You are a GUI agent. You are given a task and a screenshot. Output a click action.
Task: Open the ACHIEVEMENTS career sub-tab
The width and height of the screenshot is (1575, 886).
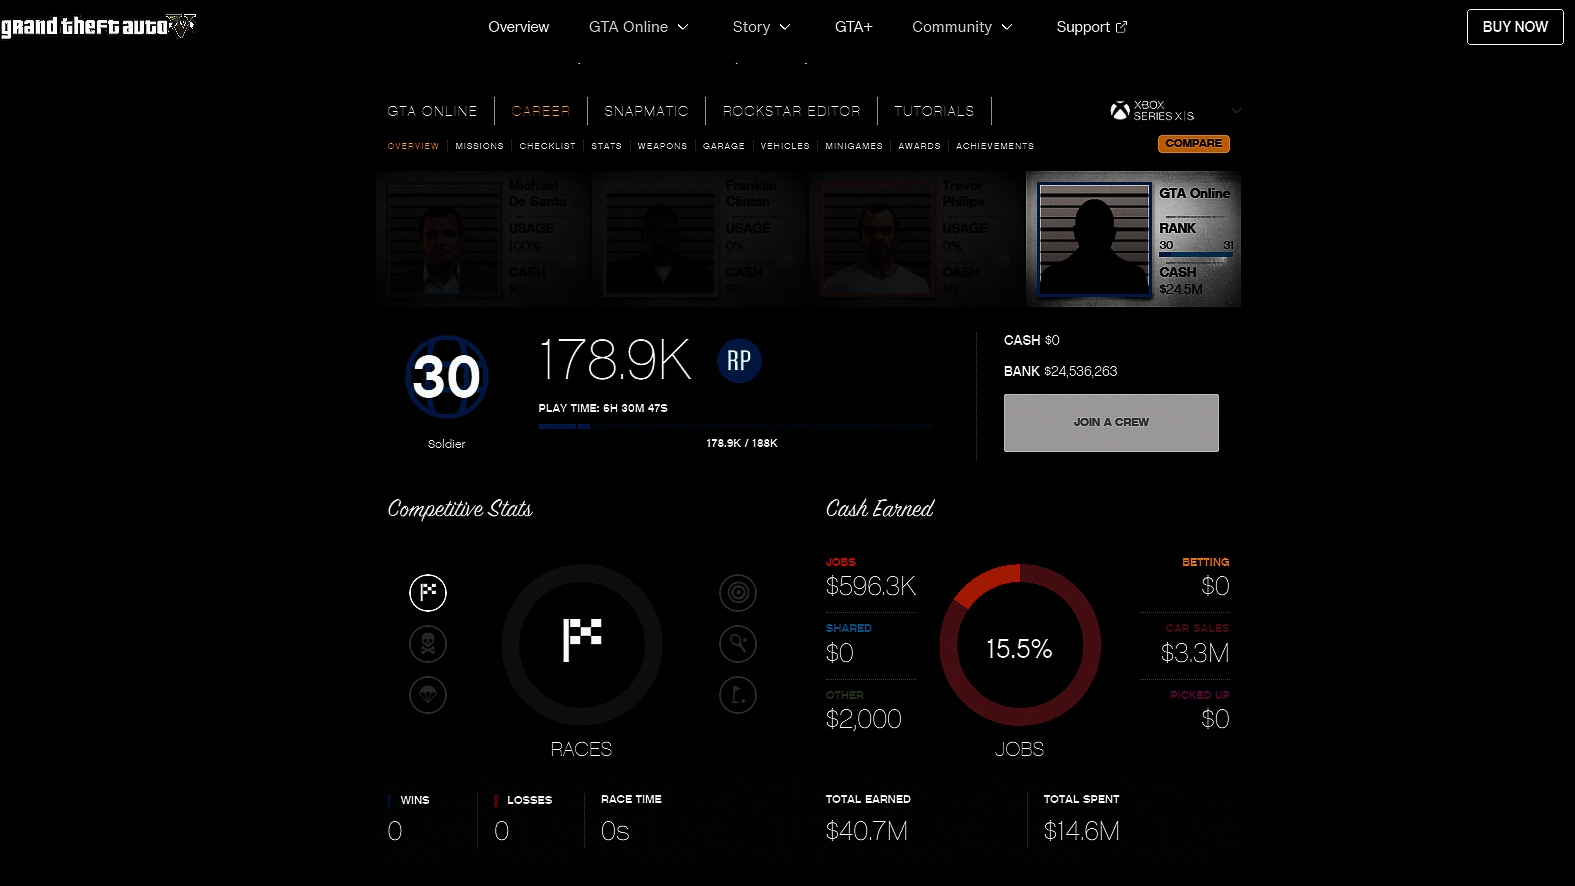tap(995, 146)
